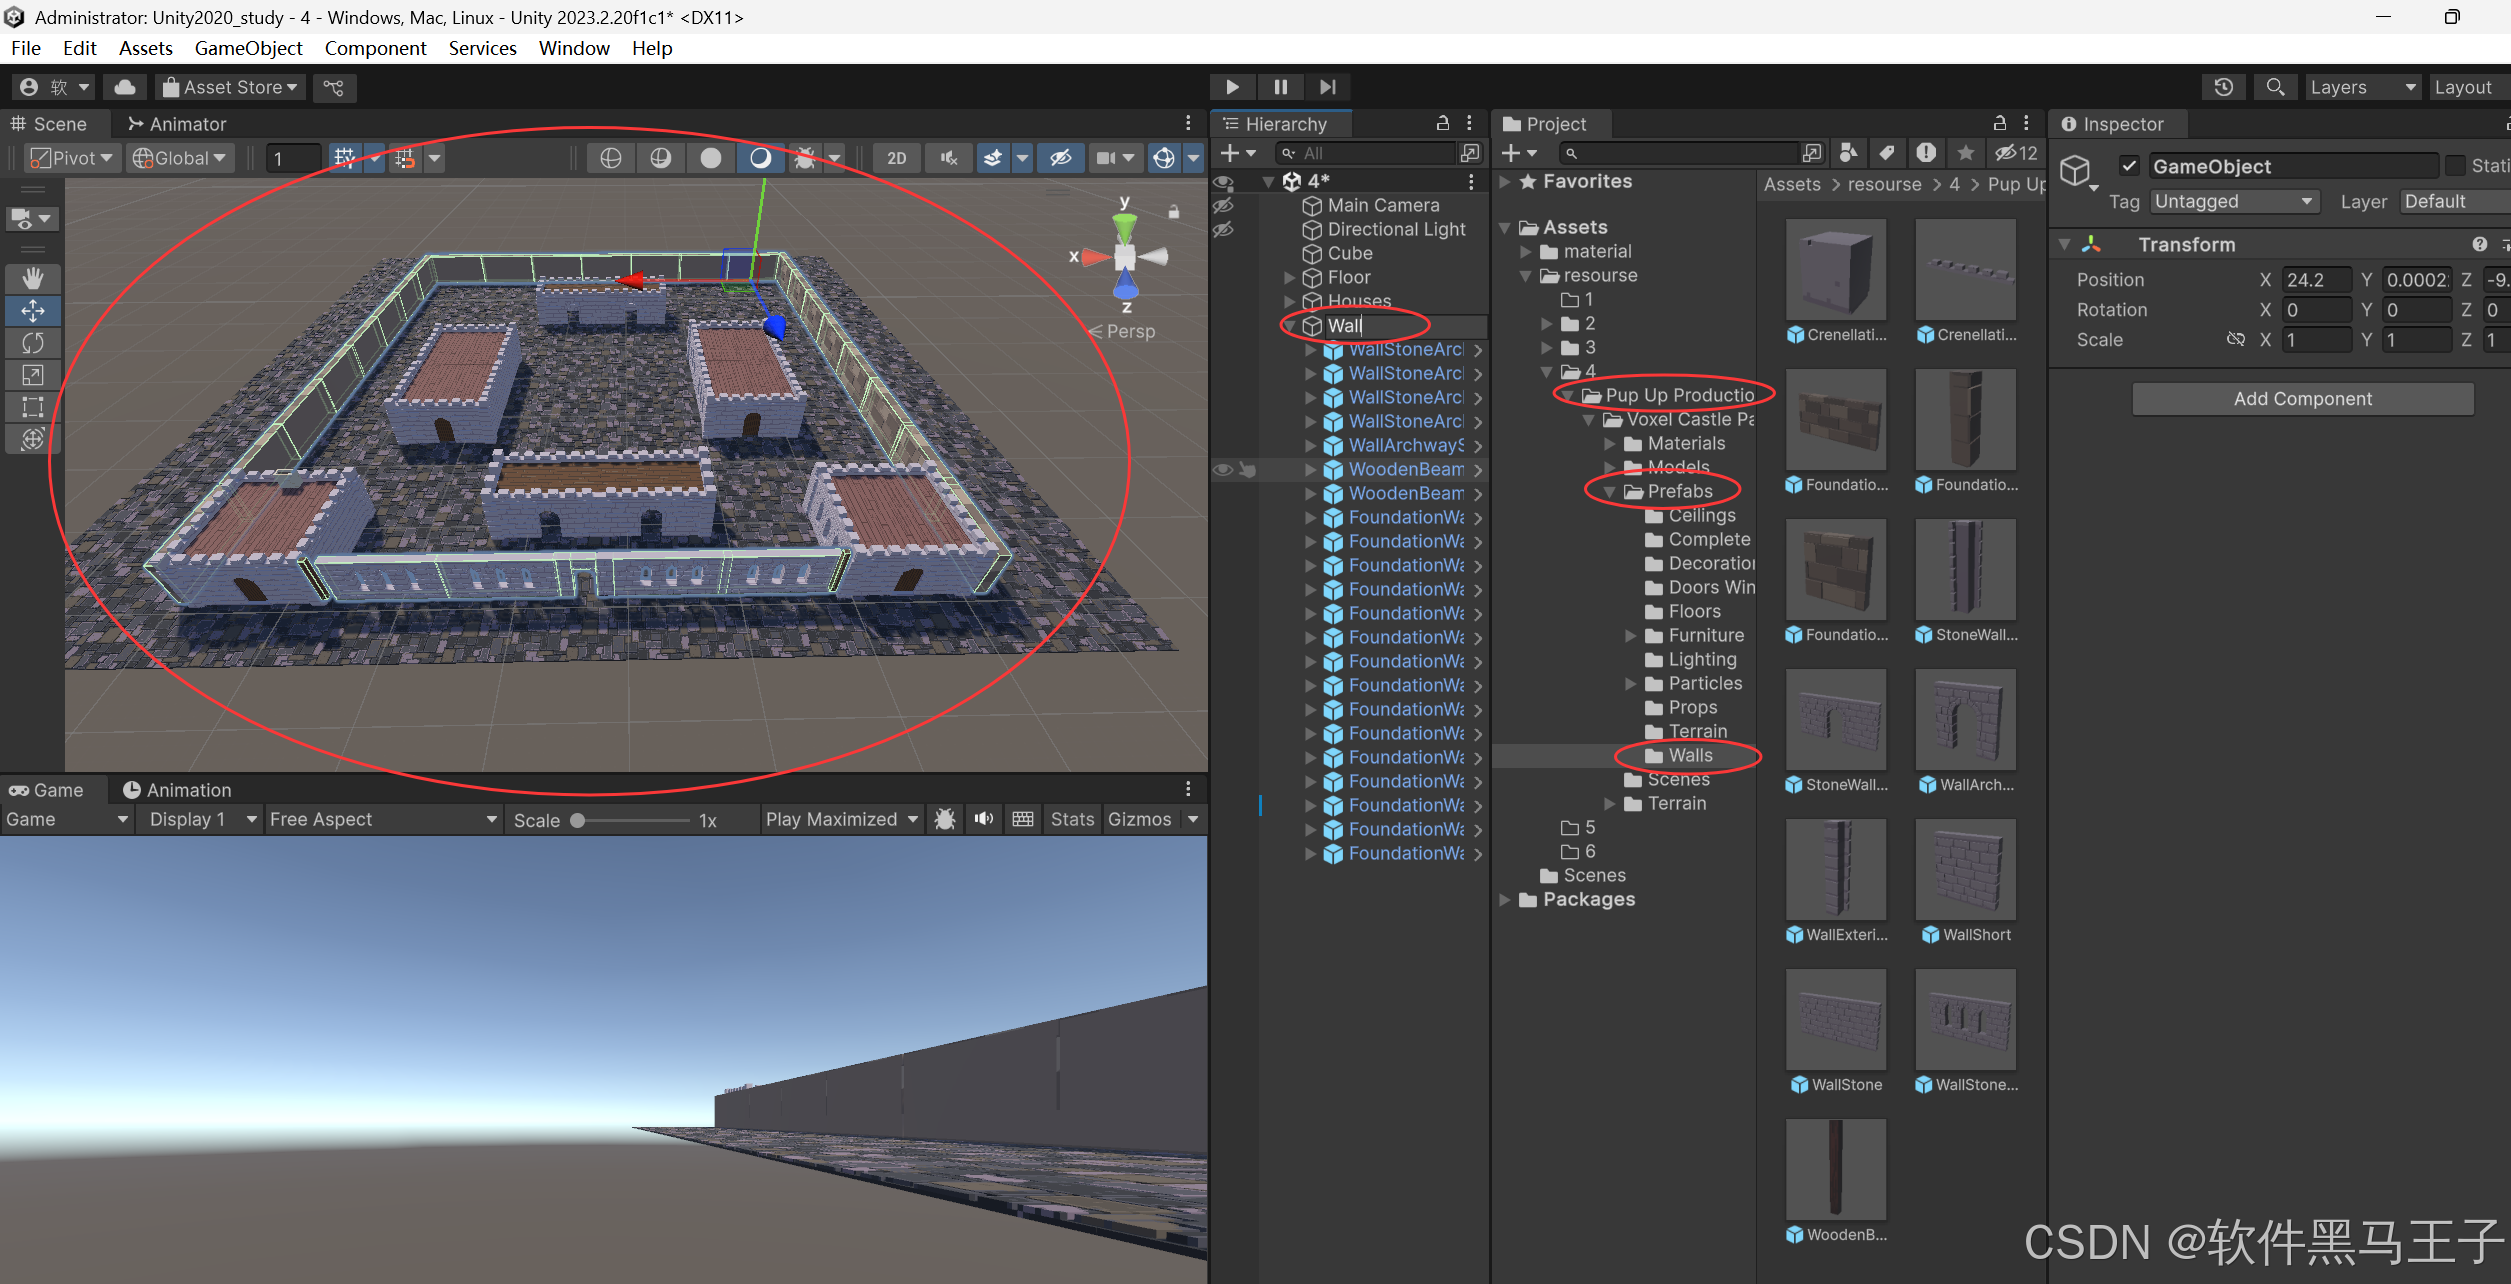Viewport: 2511px width, 1284px height.
Task: Click the Add Component button
Action: [2302, 398]
